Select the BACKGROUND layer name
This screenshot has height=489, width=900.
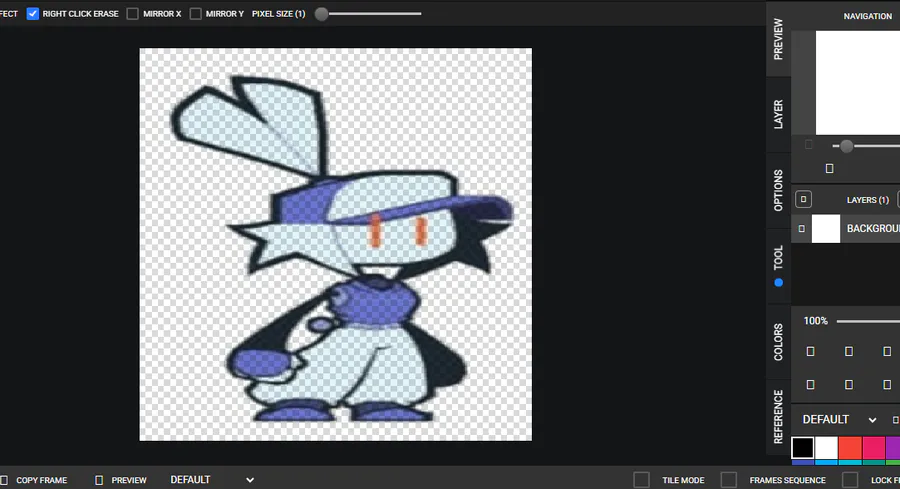(873, 228)
